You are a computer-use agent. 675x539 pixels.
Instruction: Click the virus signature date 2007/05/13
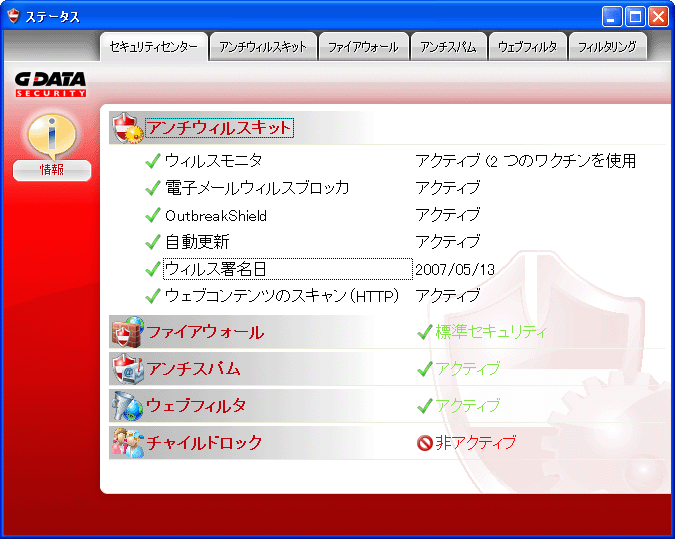pos(455,270)
